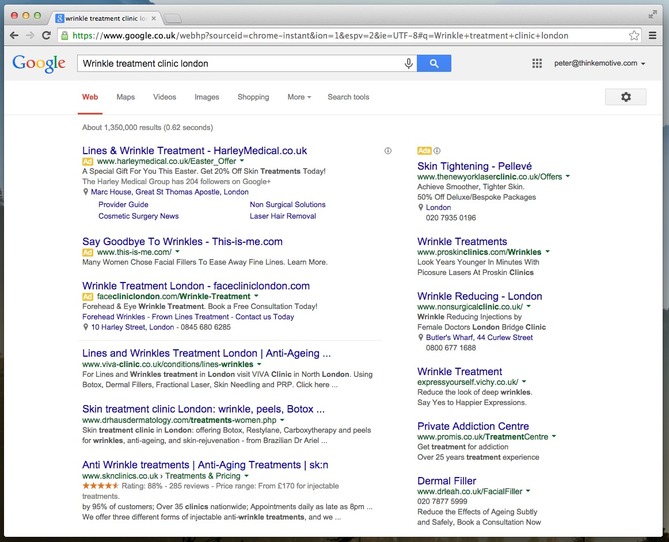Open Say Goodbye To Wrinkles link
The image size is (669, 542).
[x=182, y=242]
